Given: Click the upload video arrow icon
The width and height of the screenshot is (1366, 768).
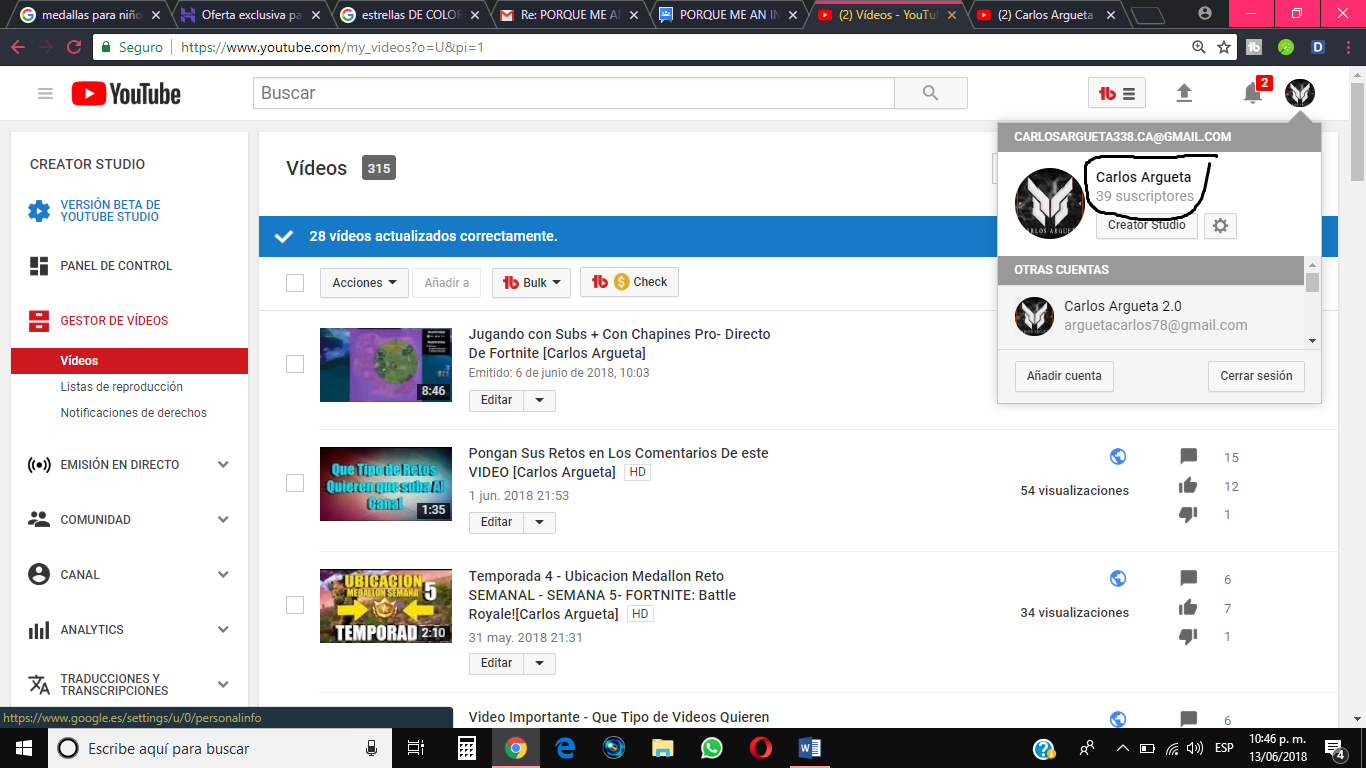Looking at the screenshot, I should (1184, 93).
